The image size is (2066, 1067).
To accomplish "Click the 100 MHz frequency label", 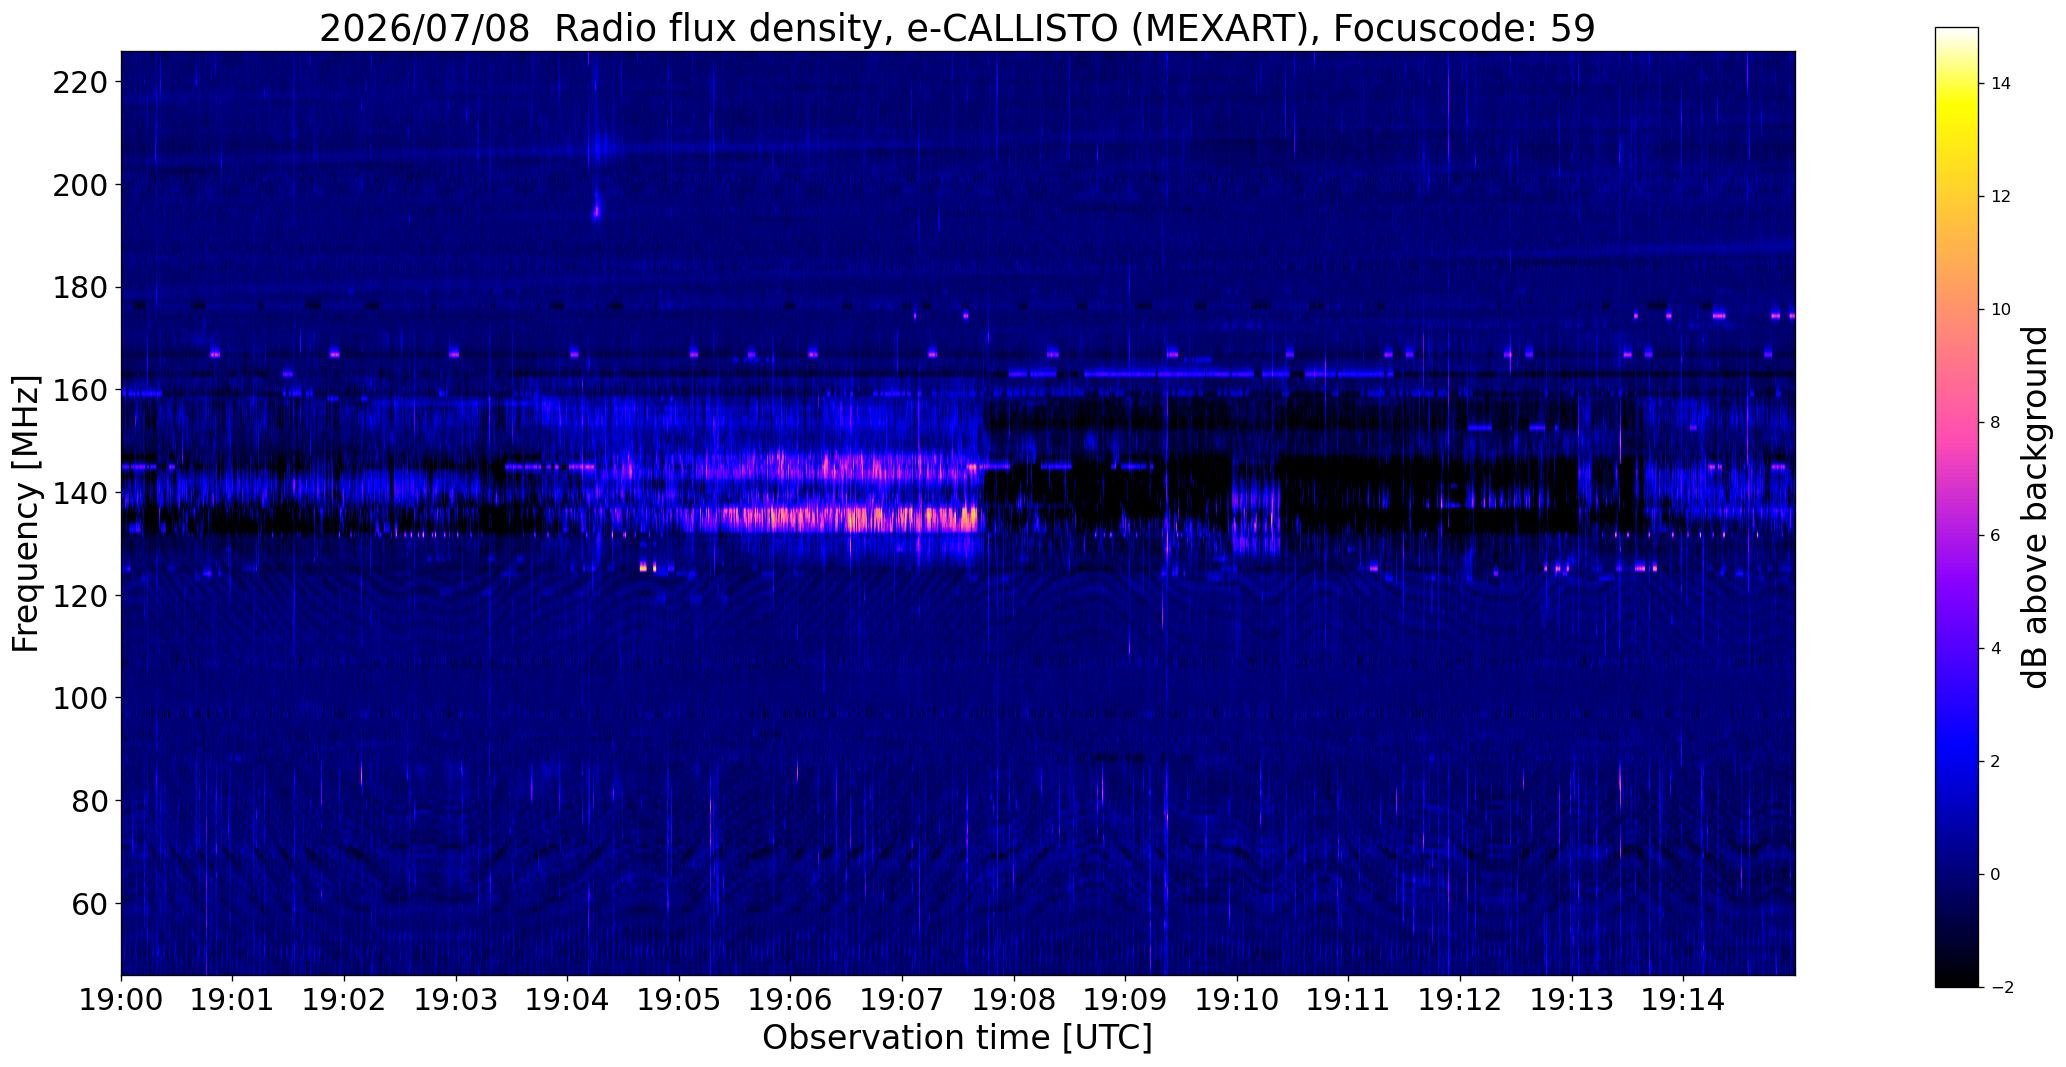I will tap(81, 698).
